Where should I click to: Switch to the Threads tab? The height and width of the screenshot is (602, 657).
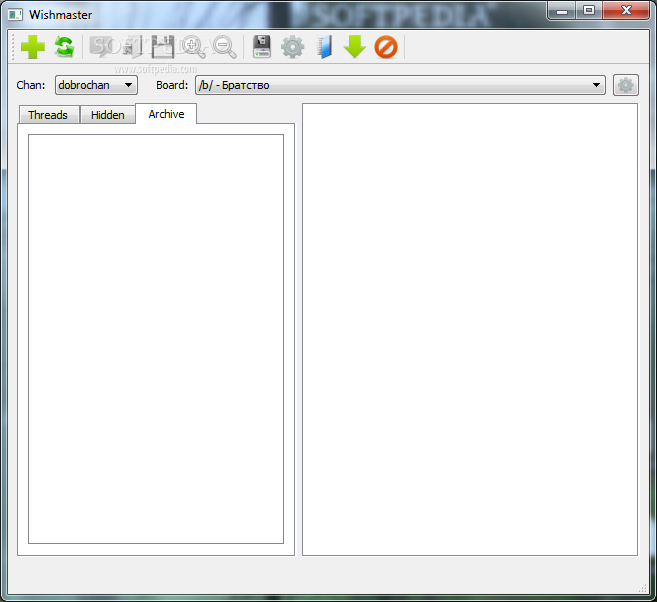click(x=49, y=115)
